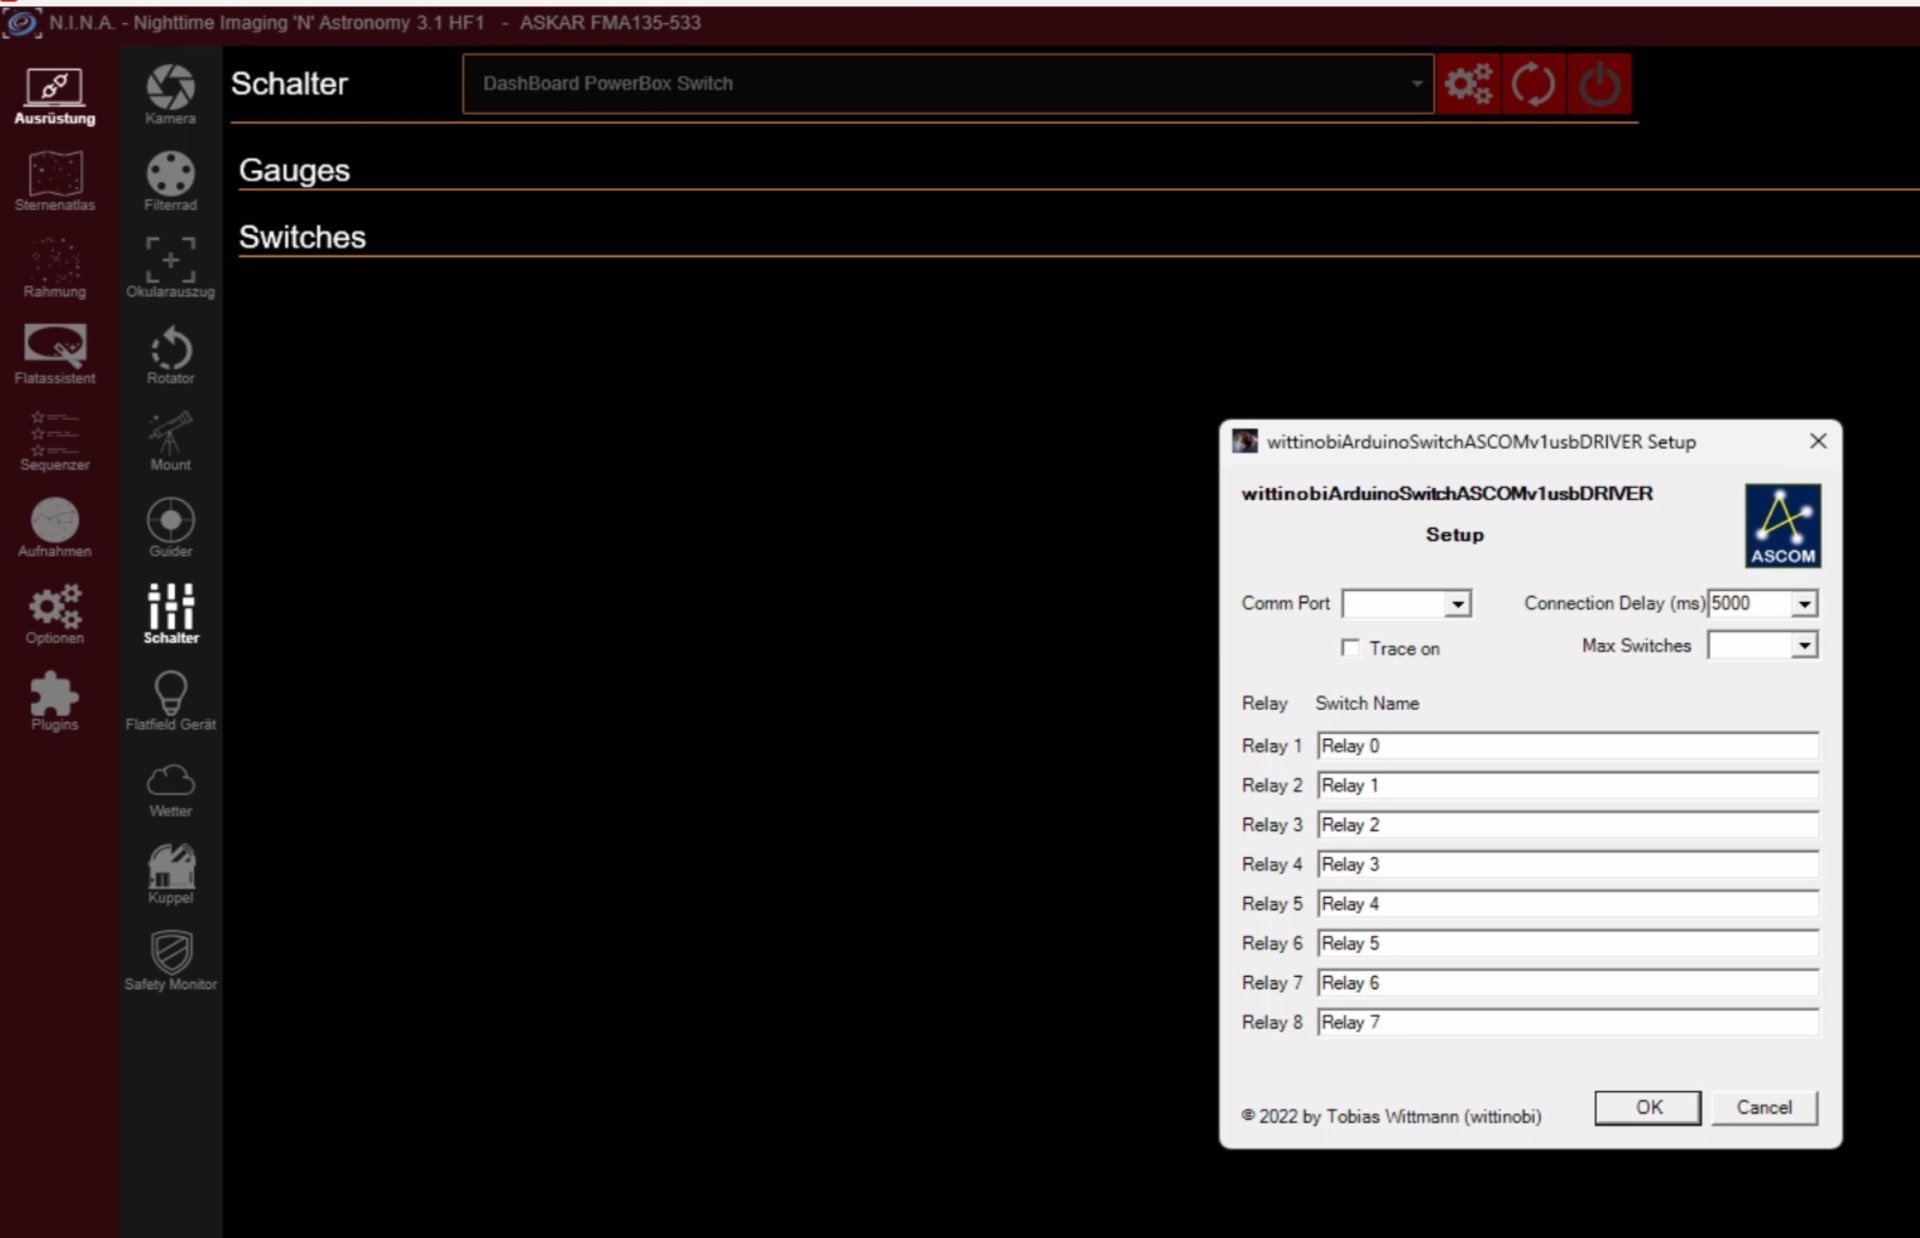Select the Kamera equipment tab

point(171,96)
